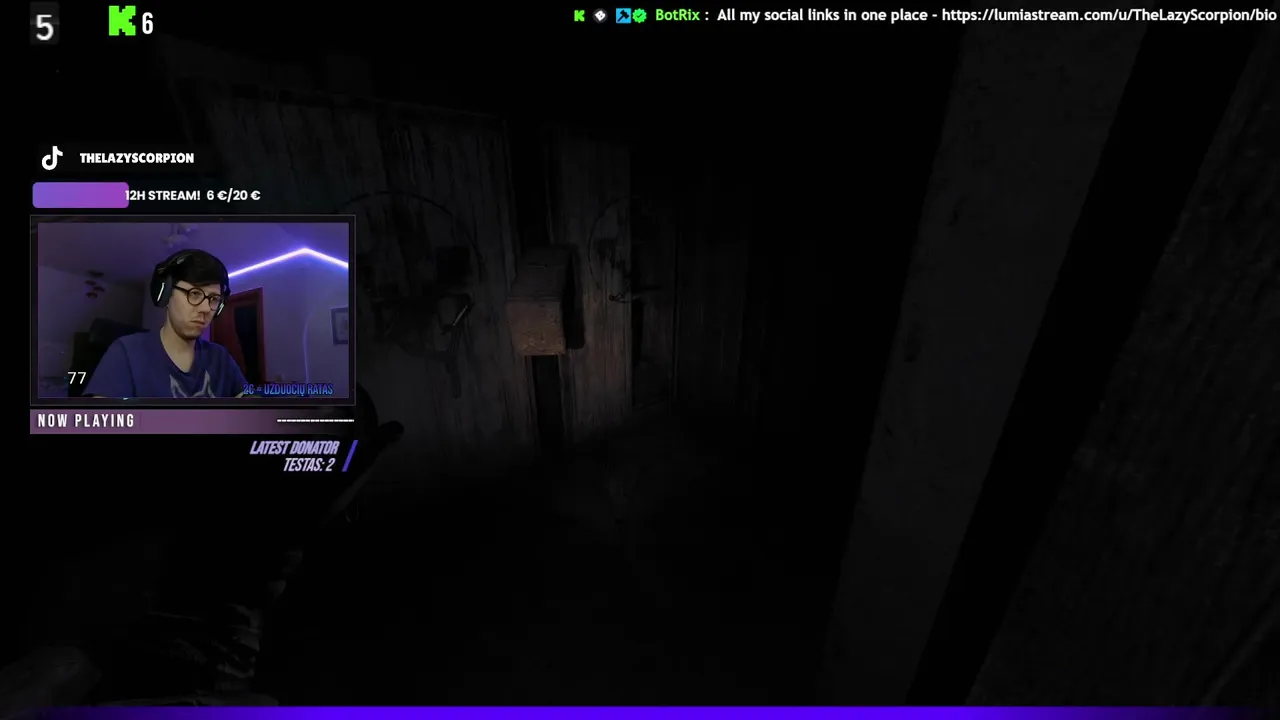Click "All my social links in one place"
1280x720 pixels.
[x=822, y=15]
